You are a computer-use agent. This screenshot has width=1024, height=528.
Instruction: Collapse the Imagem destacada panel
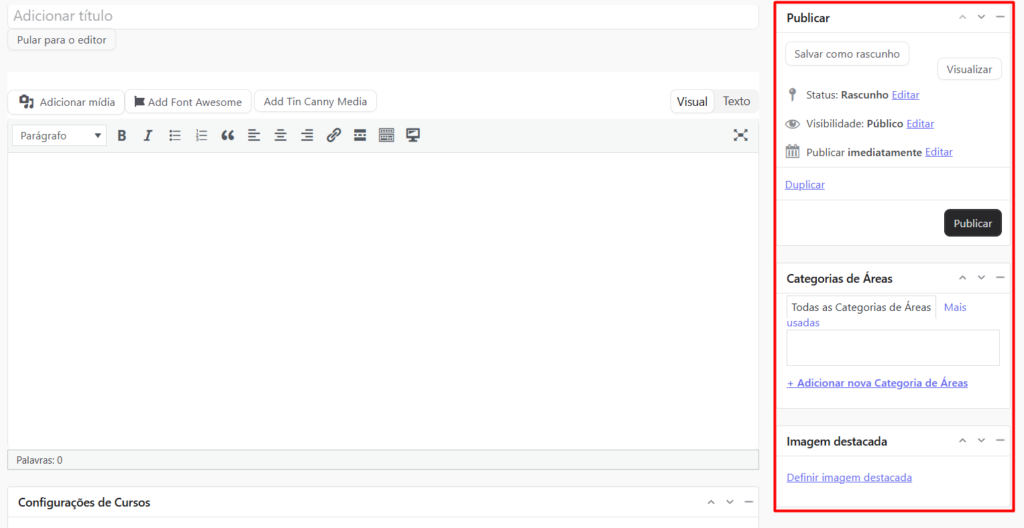click(x=1000, y=440)
